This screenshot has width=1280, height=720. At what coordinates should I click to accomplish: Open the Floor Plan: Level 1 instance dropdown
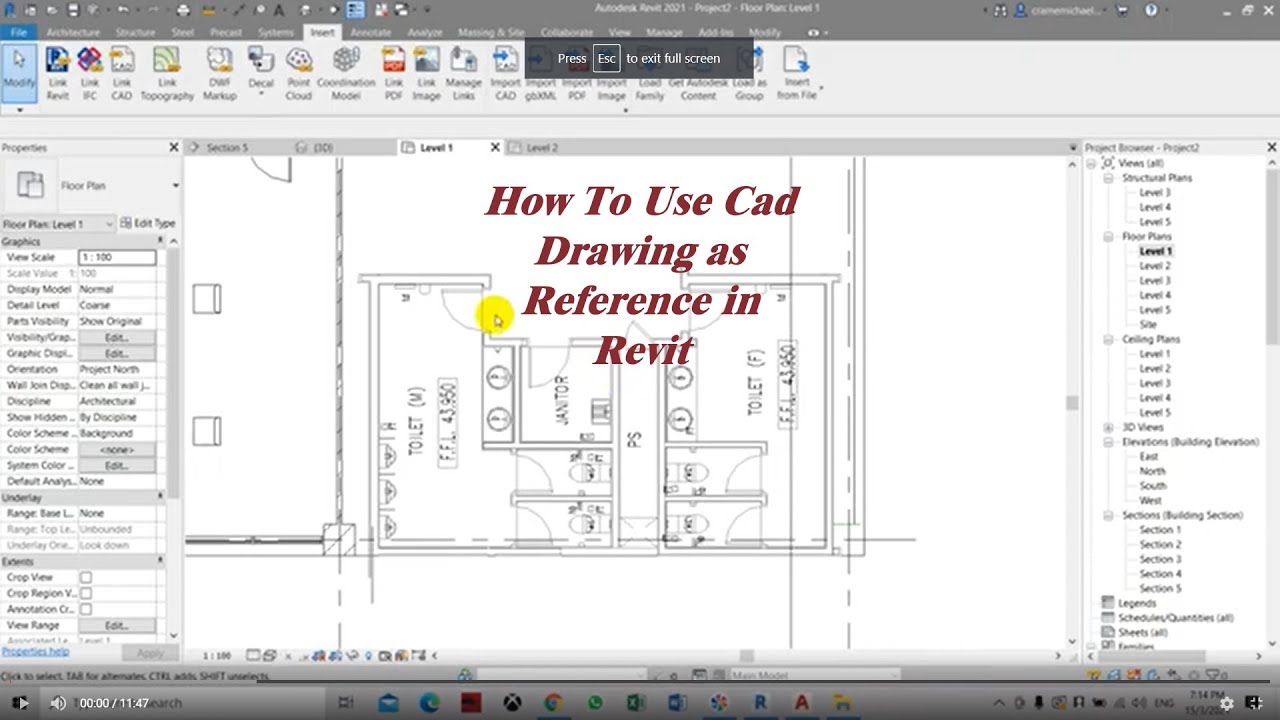[107, 224]
